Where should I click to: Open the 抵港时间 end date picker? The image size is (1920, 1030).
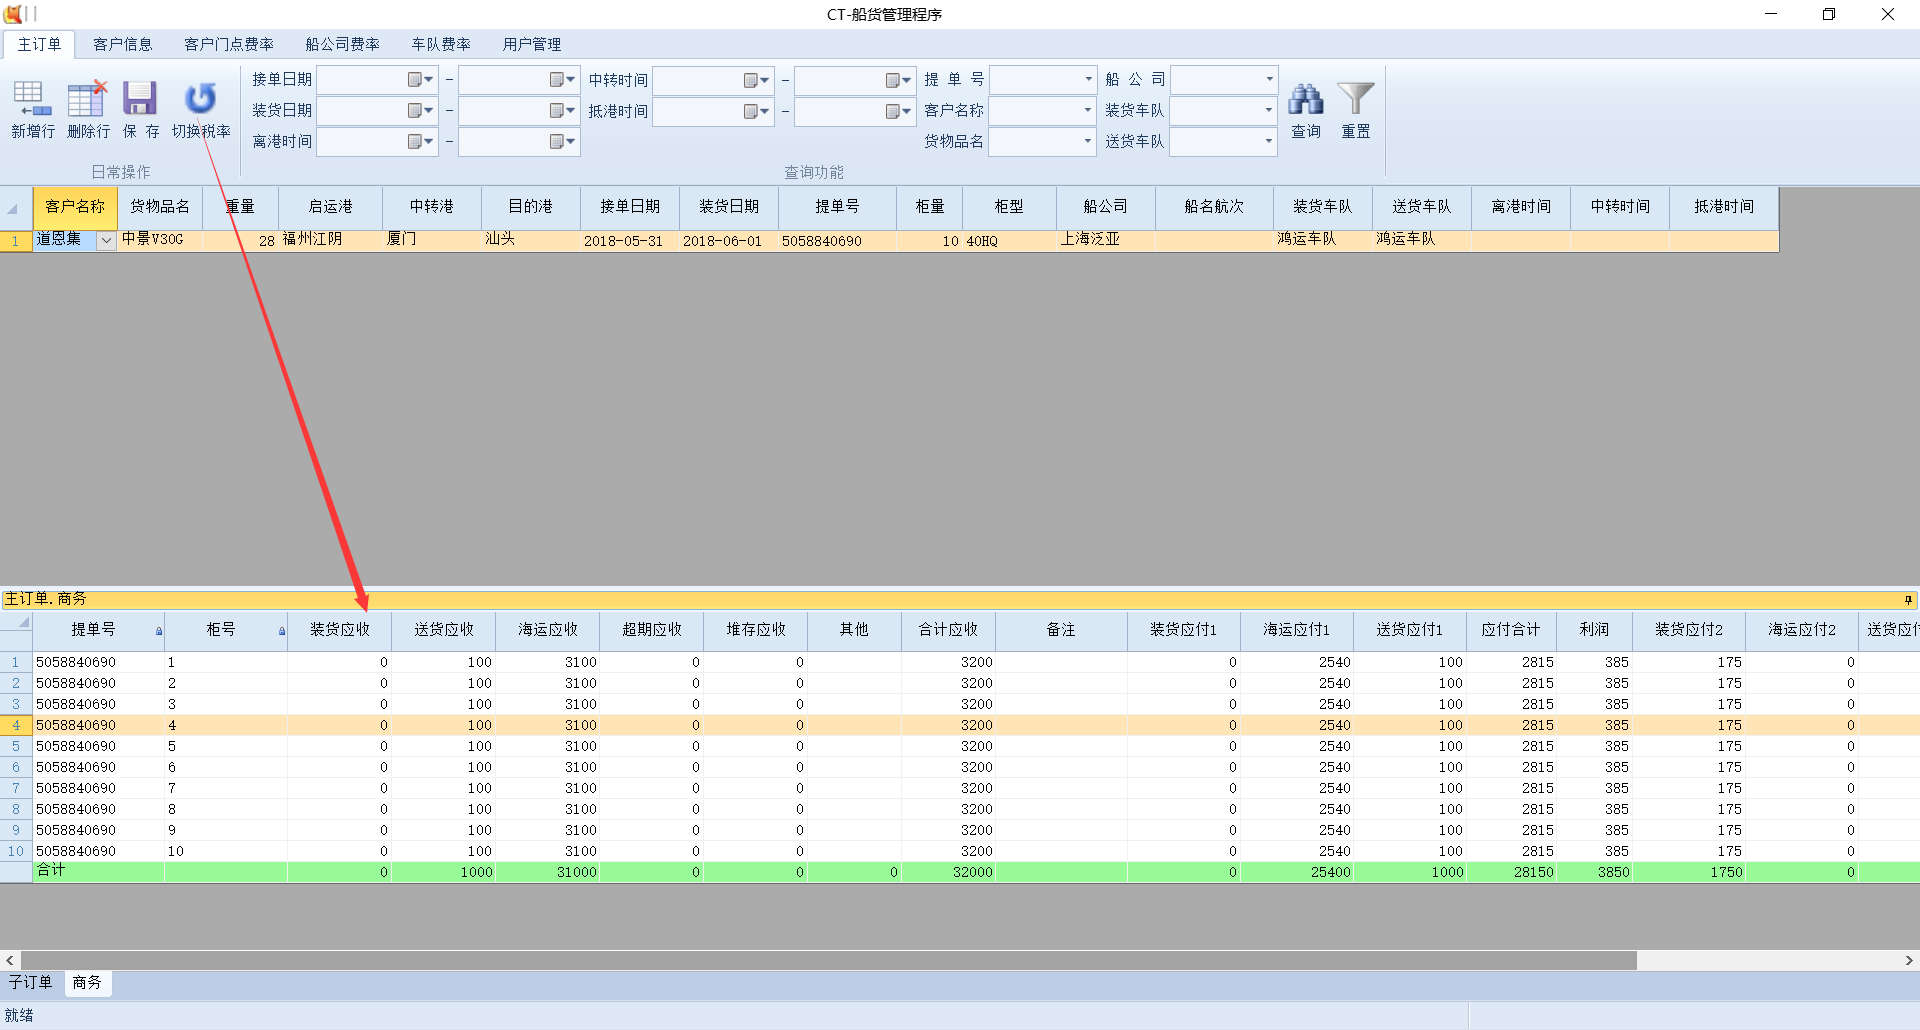[899, 111]
